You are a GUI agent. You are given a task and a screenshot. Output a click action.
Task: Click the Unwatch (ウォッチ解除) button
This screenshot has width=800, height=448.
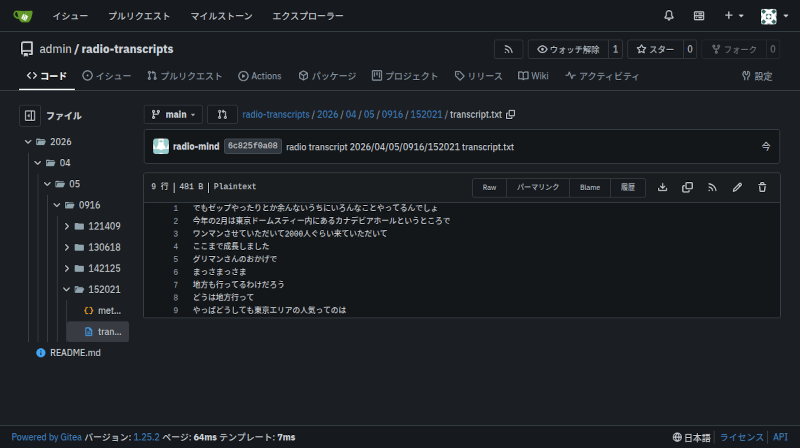[566, 49]
